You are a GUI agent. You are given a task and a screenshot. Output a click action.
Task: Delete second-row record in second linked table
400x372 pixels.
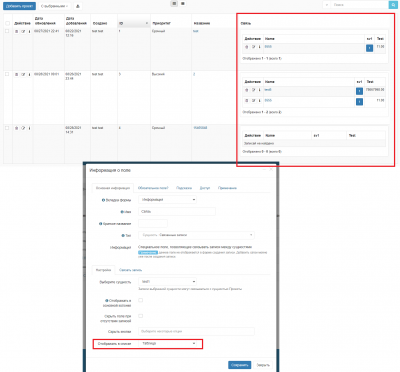247,100
